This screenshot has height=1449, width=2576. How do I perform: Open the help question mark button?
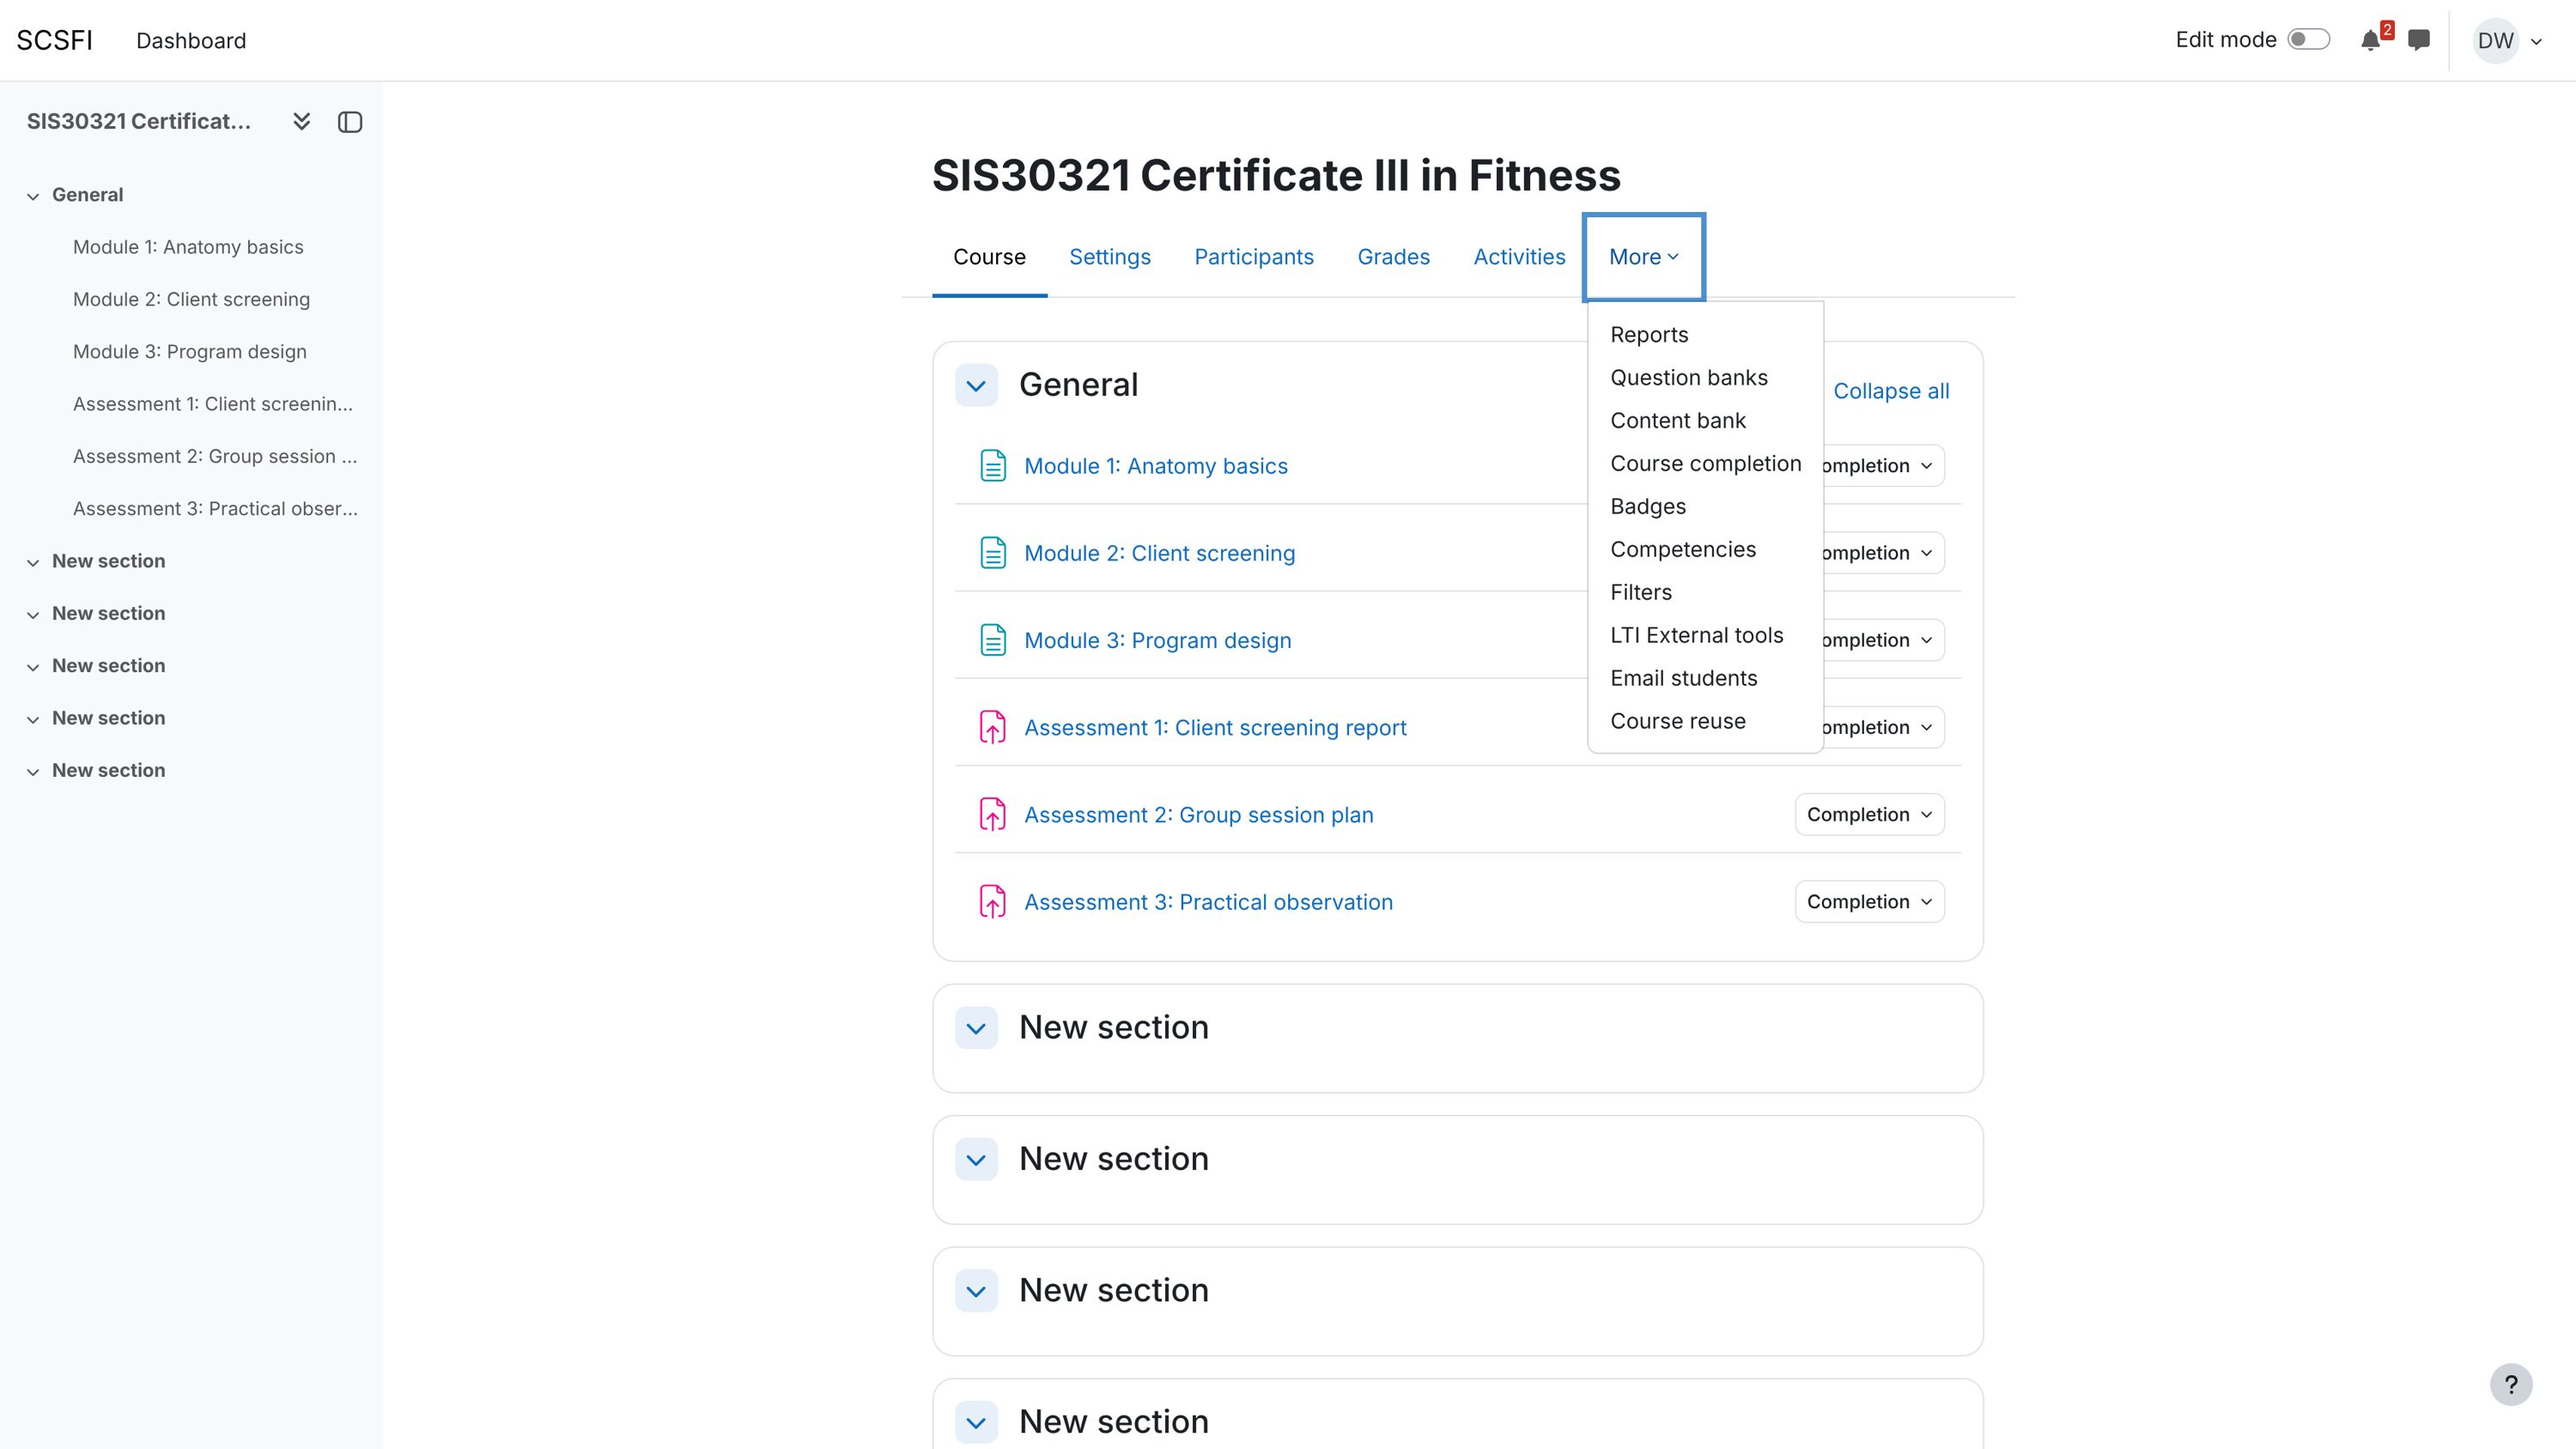pos(2511,1385)
